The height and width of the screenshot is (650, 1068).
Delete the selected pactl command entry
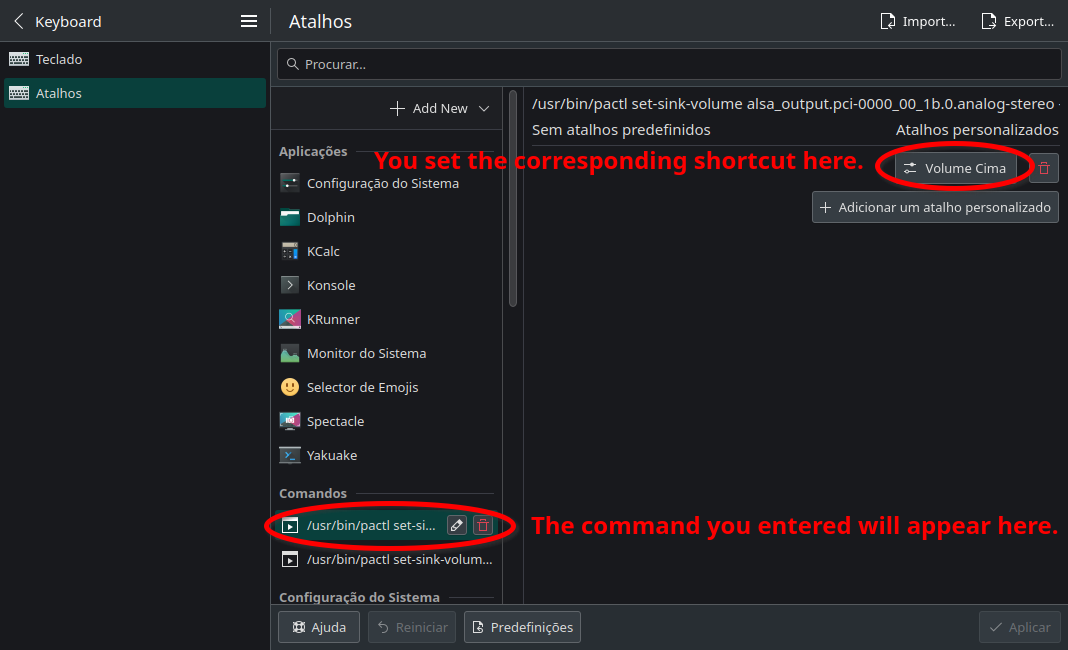click(x=483, y=525)
